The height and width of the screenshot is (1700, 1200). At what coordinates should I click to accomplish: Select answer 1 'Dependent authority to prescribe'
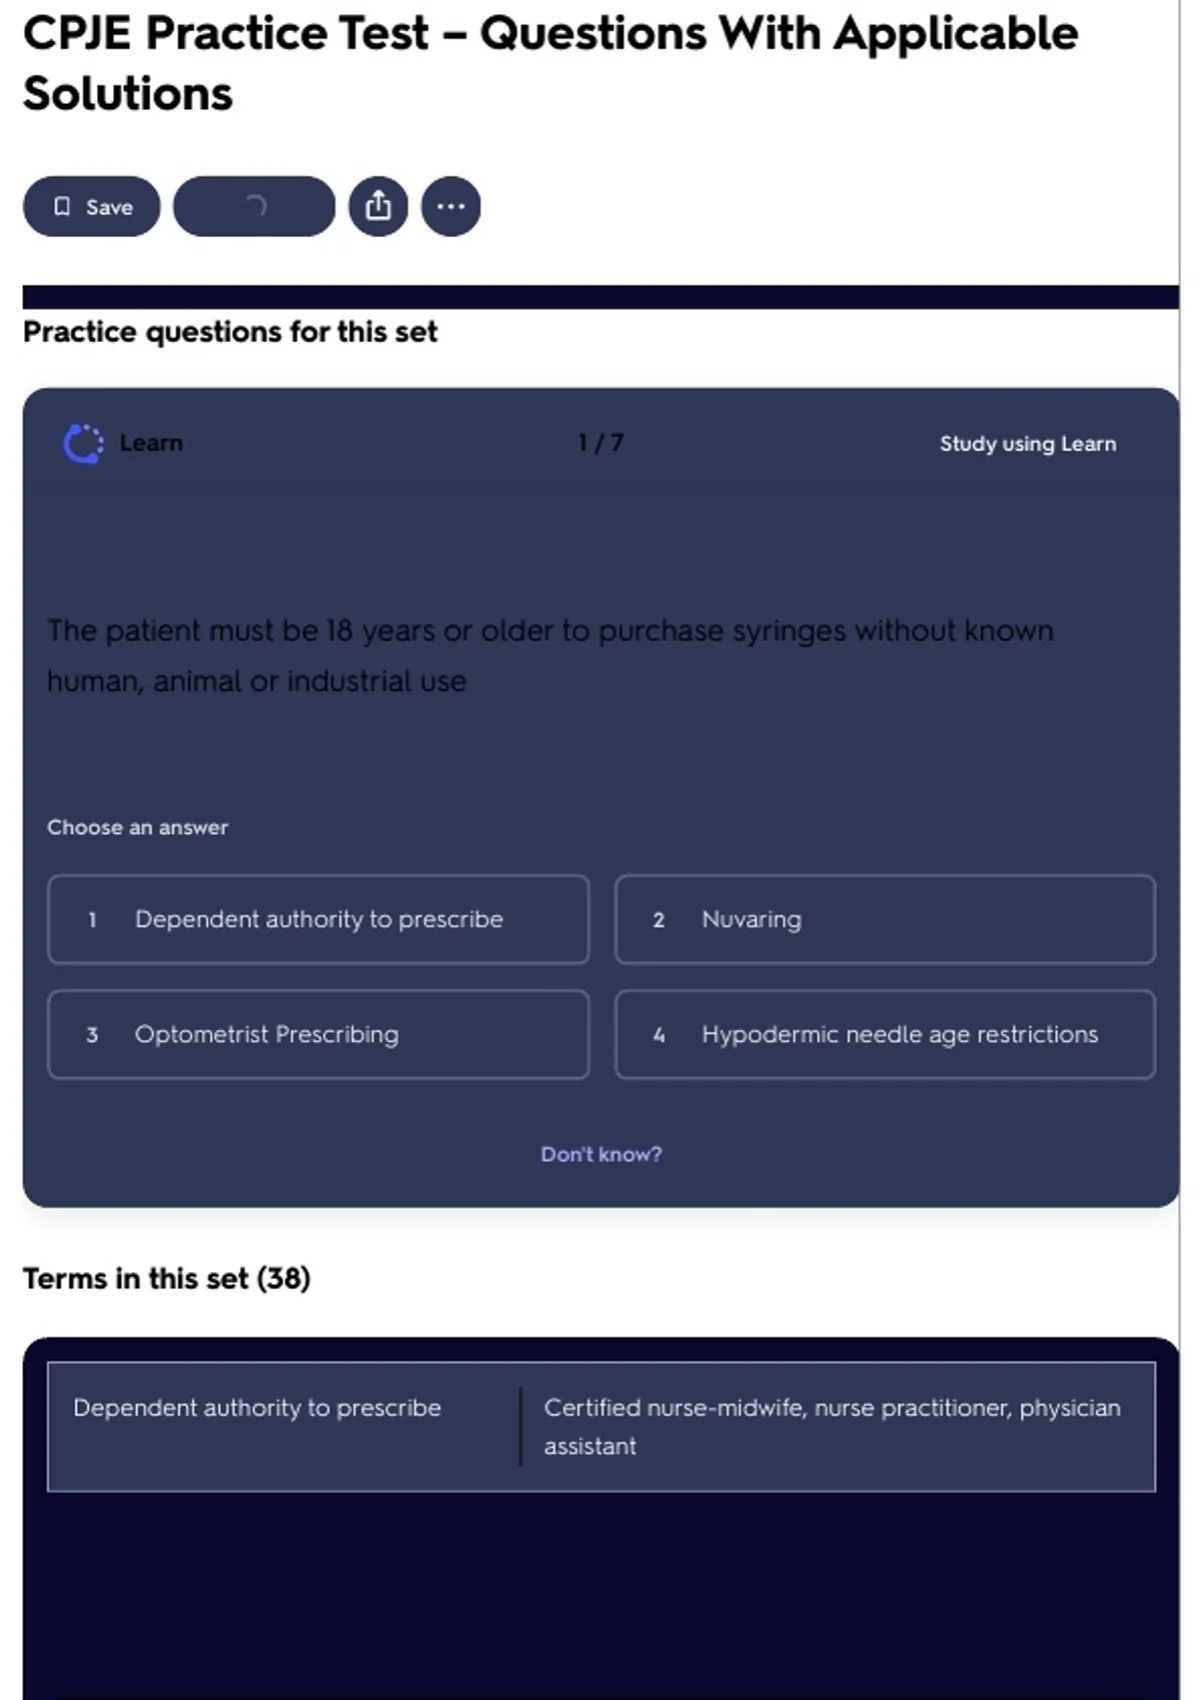318,920
